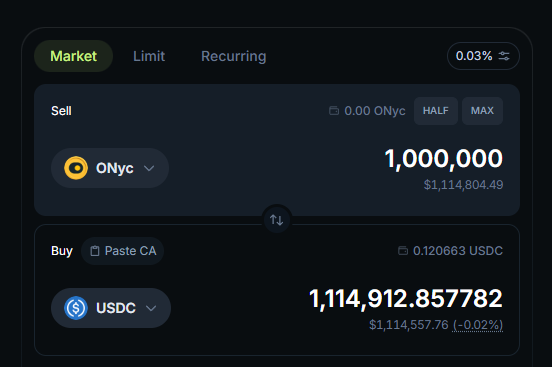552x367 pixels.
Task: Click the Paste CA button
Action: pyautogui.click(x=123, y=251)
